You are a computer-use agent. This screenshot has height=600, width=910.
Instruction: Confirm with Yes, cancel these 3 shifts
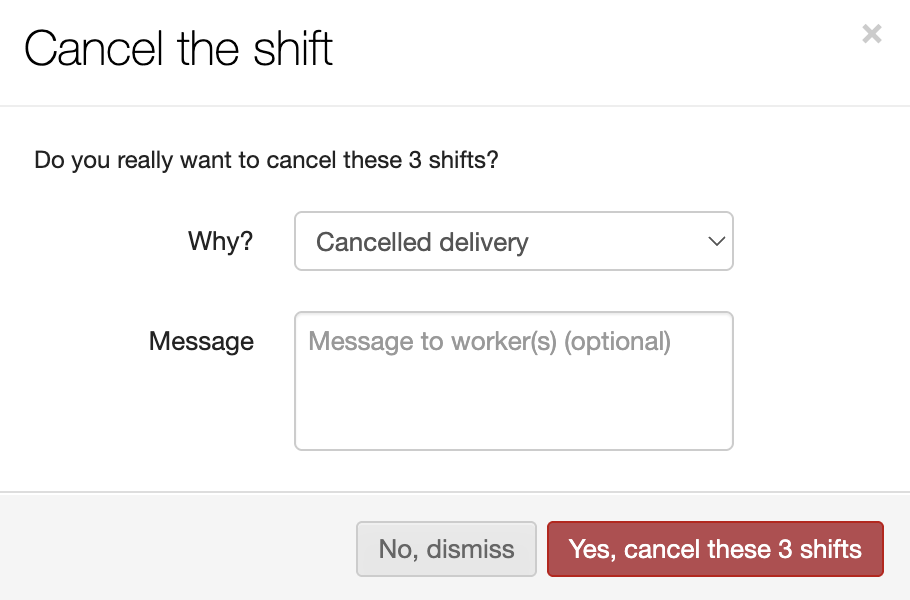pyautogui.click(x=714, y=549)
